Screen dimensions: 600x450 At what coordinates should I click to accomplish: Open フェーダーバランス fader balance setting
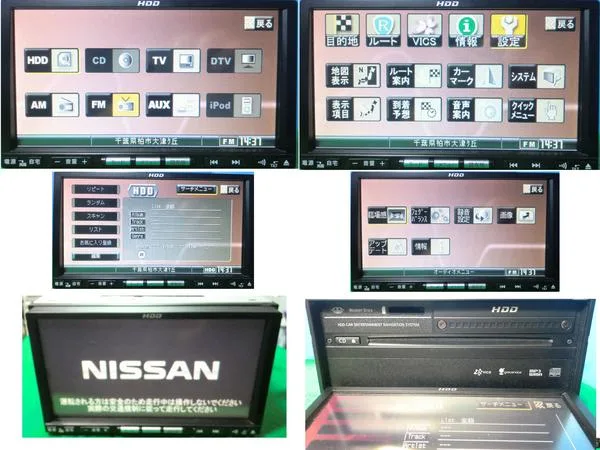click(430, 215)
